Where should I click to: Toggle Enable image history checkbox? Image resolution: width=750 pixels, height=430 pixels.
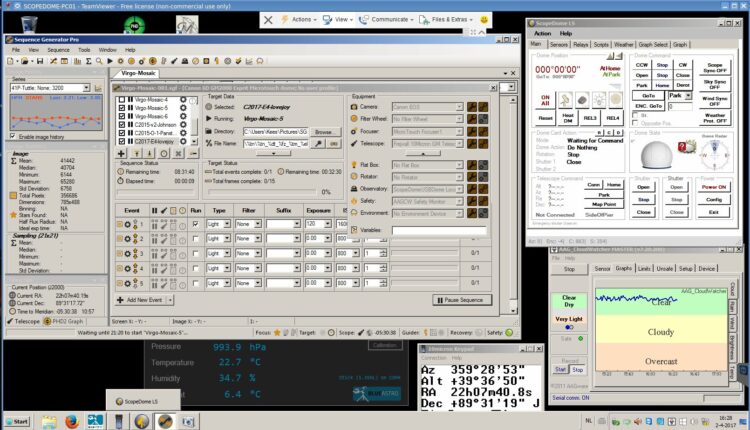12,136
